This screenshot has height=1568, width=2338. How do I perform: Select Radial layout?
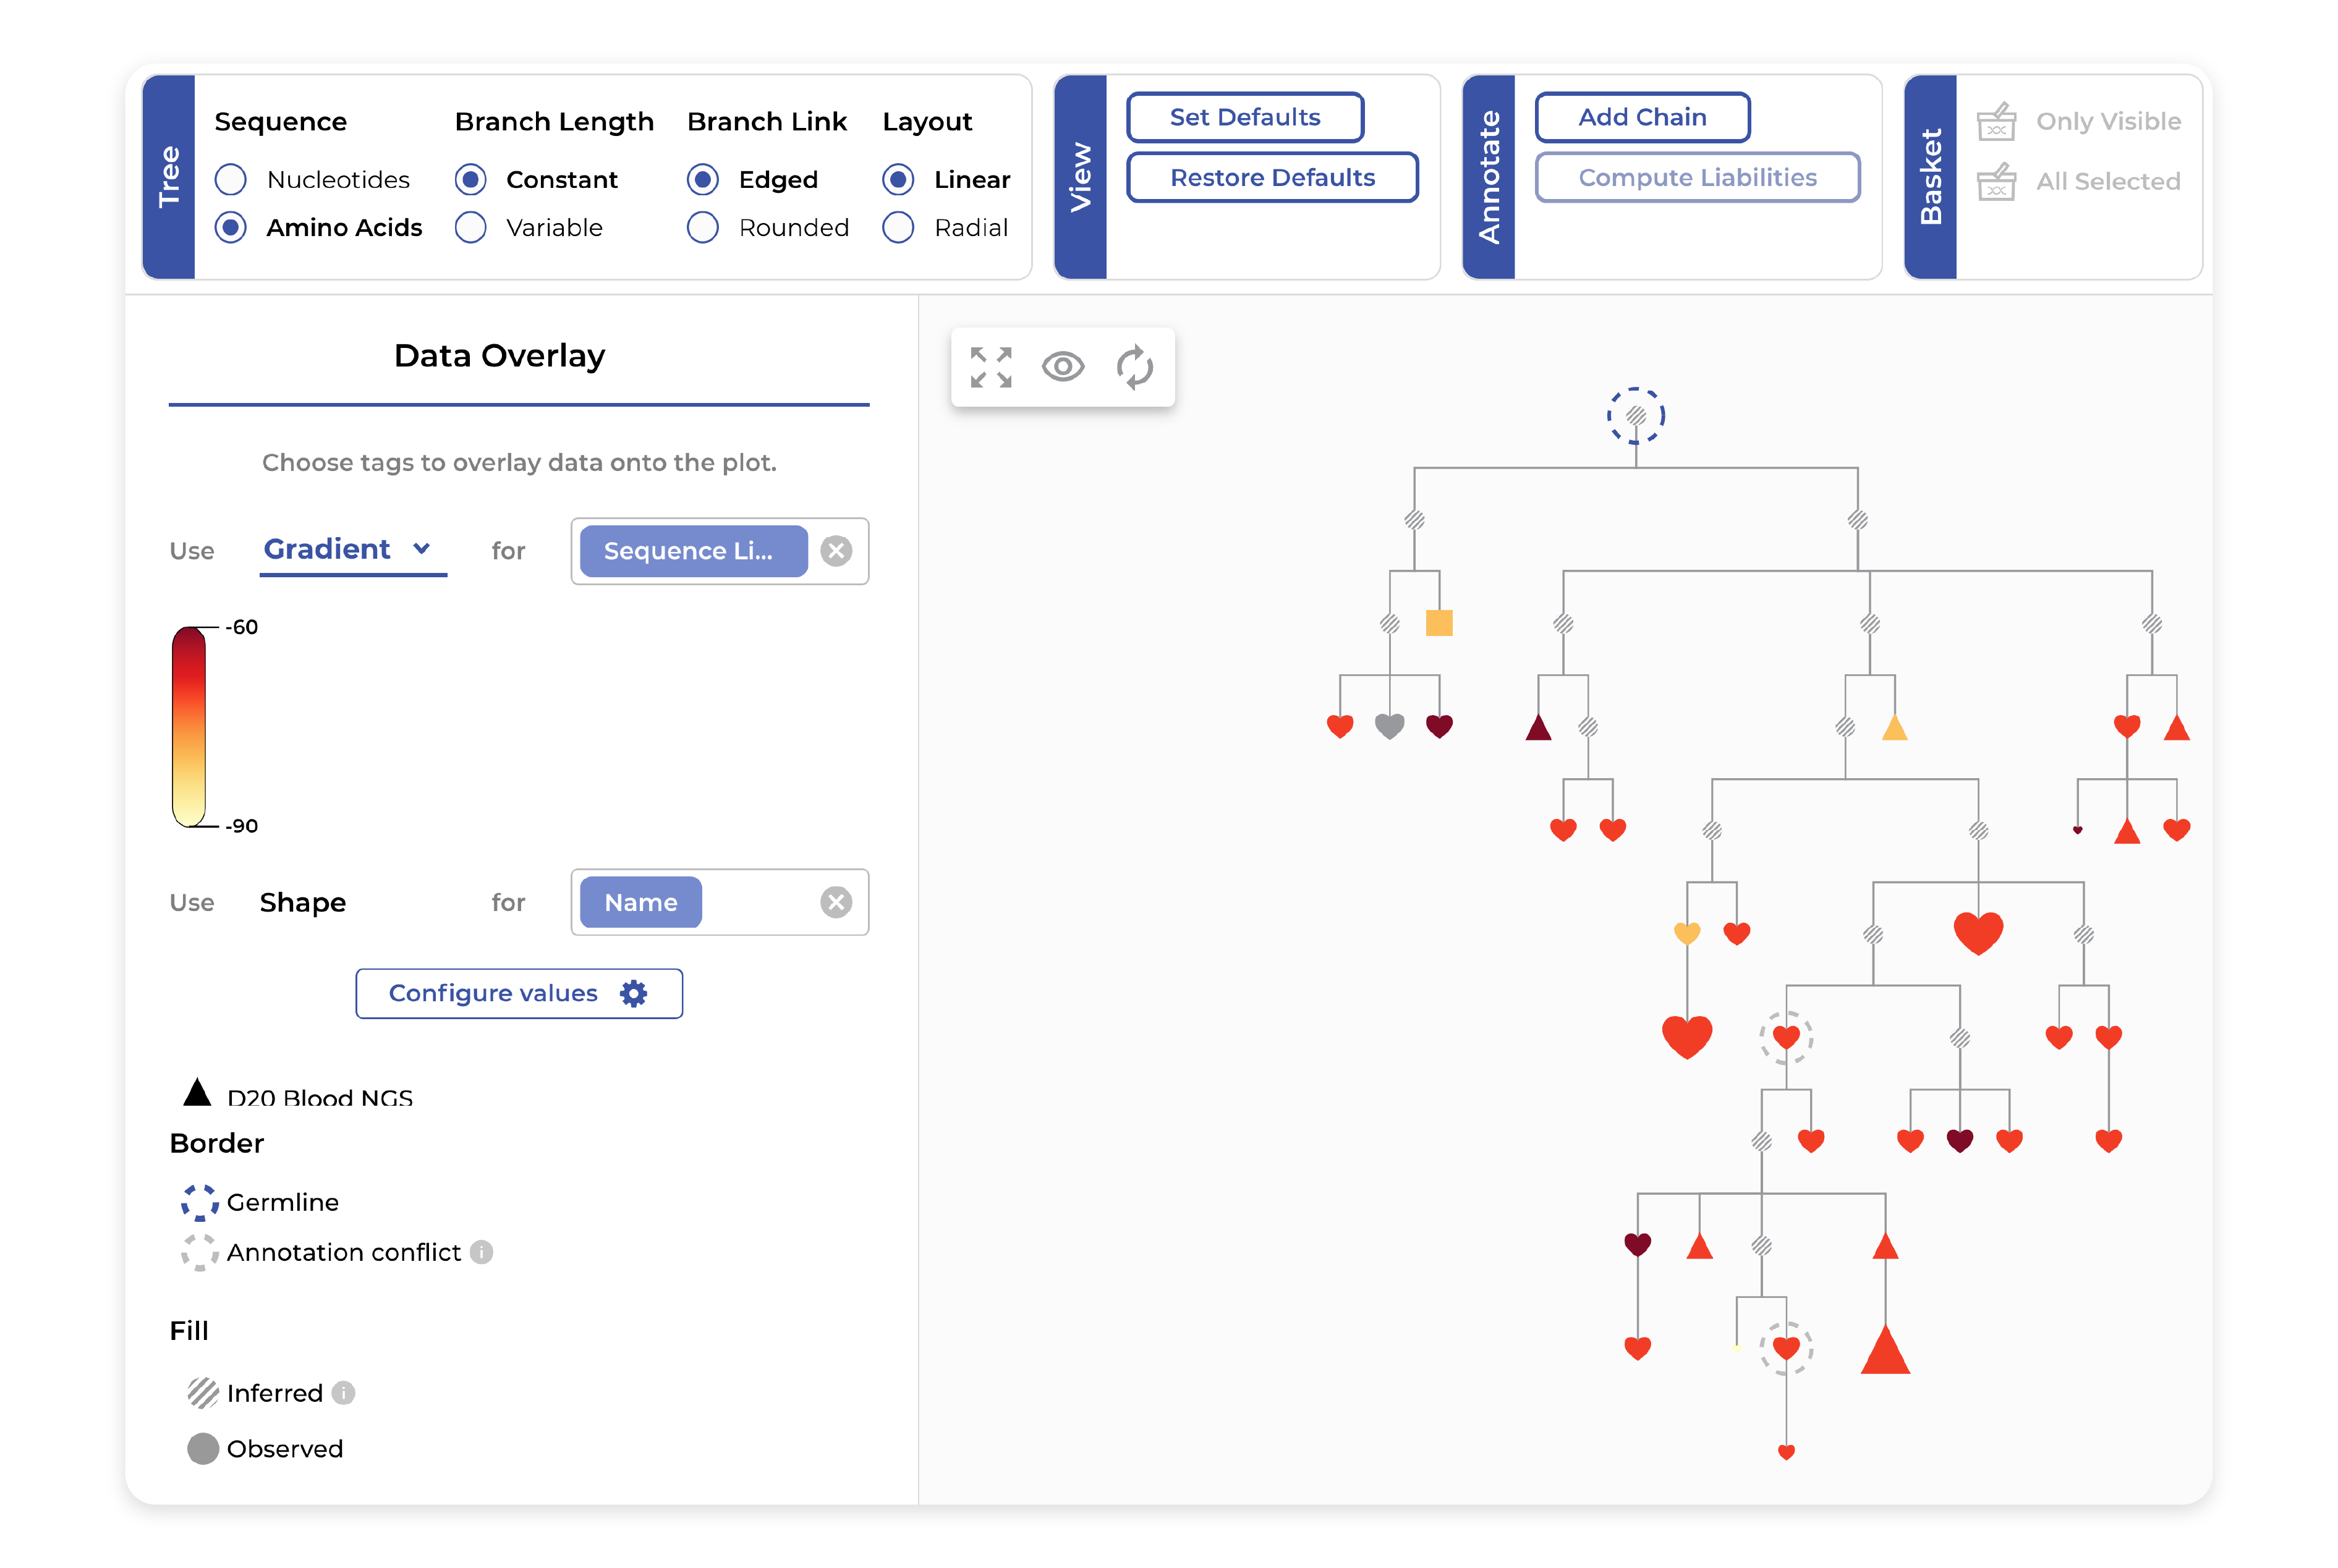898,227
